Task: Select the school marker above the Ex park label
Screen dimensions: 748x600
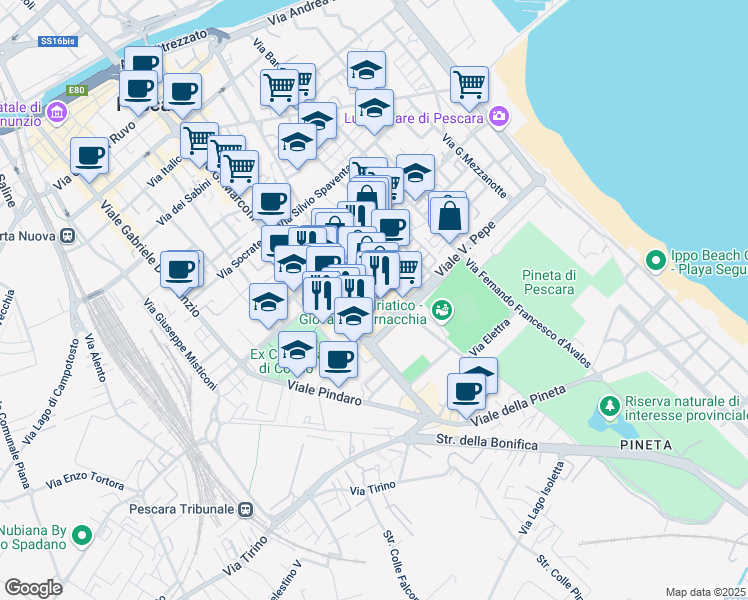Action: 297,351
